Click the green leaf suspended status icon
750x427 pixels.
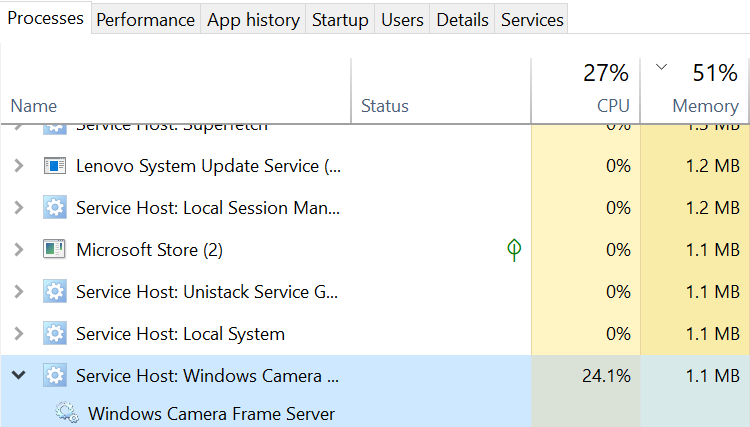[x=514, y=250]
